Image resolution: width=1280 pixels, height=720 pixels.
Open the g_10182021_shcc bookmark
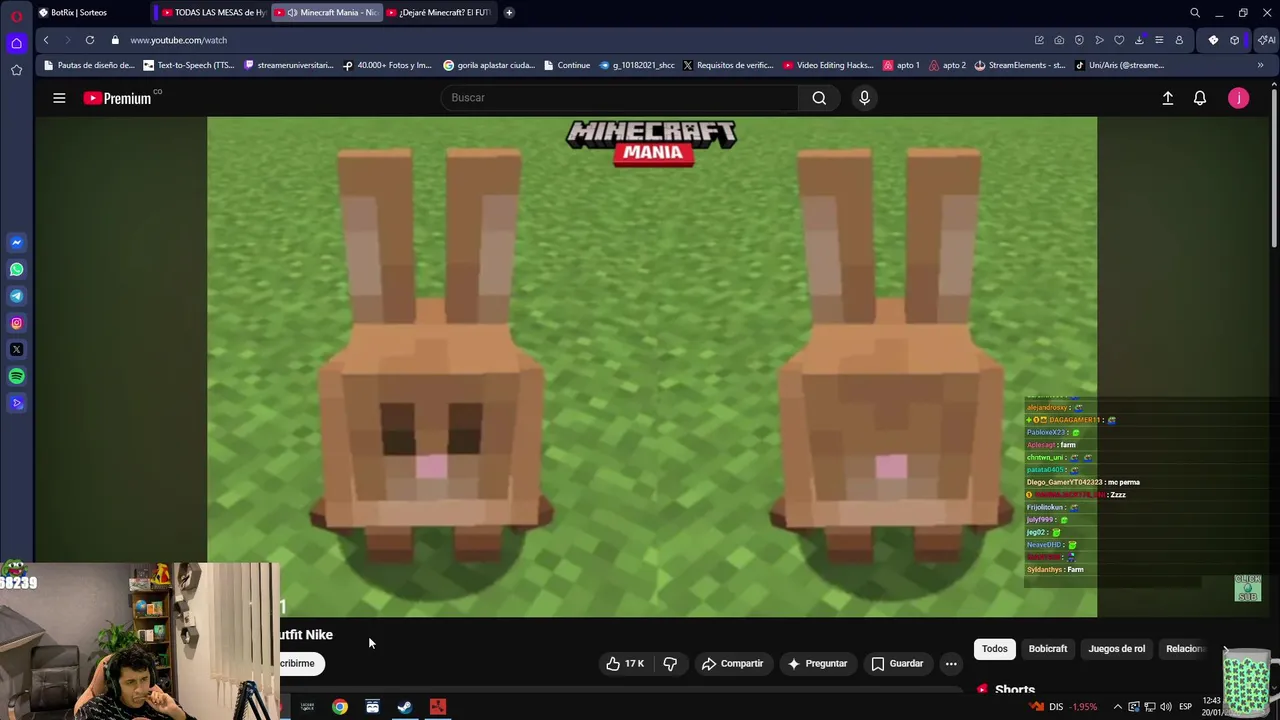click(x=636, y=65)
